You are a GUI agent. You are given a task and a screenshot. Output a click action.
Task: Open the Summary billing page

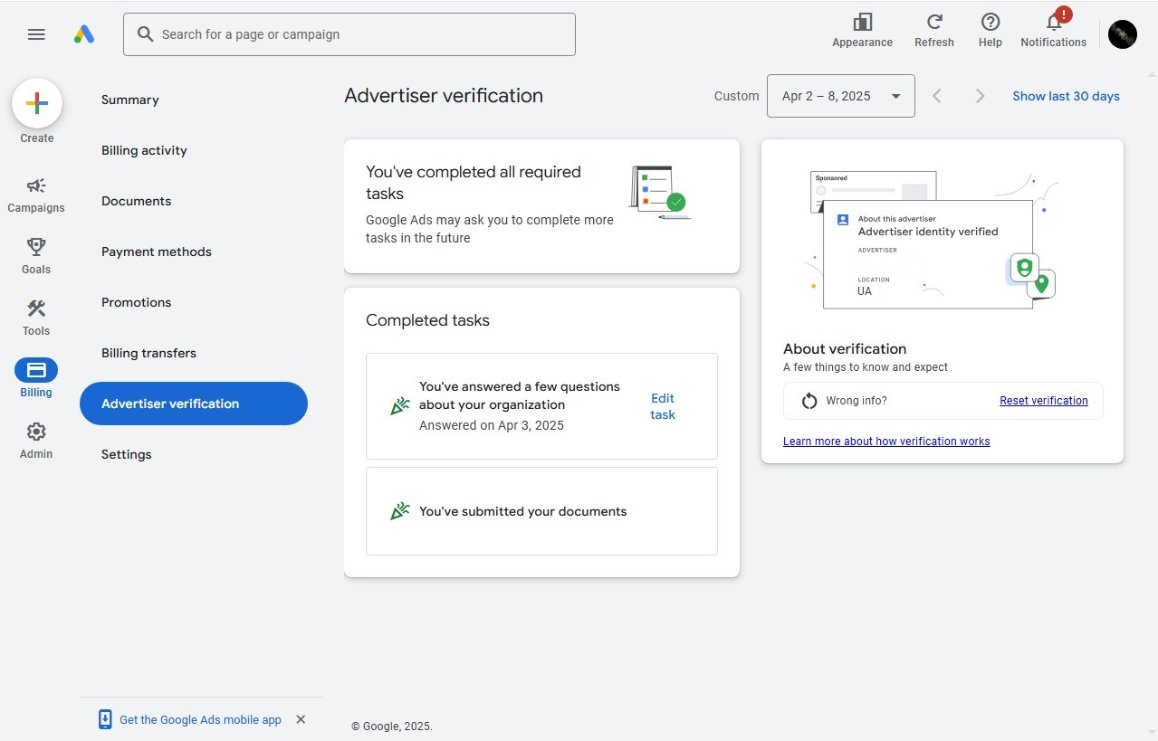coord(130,100)
